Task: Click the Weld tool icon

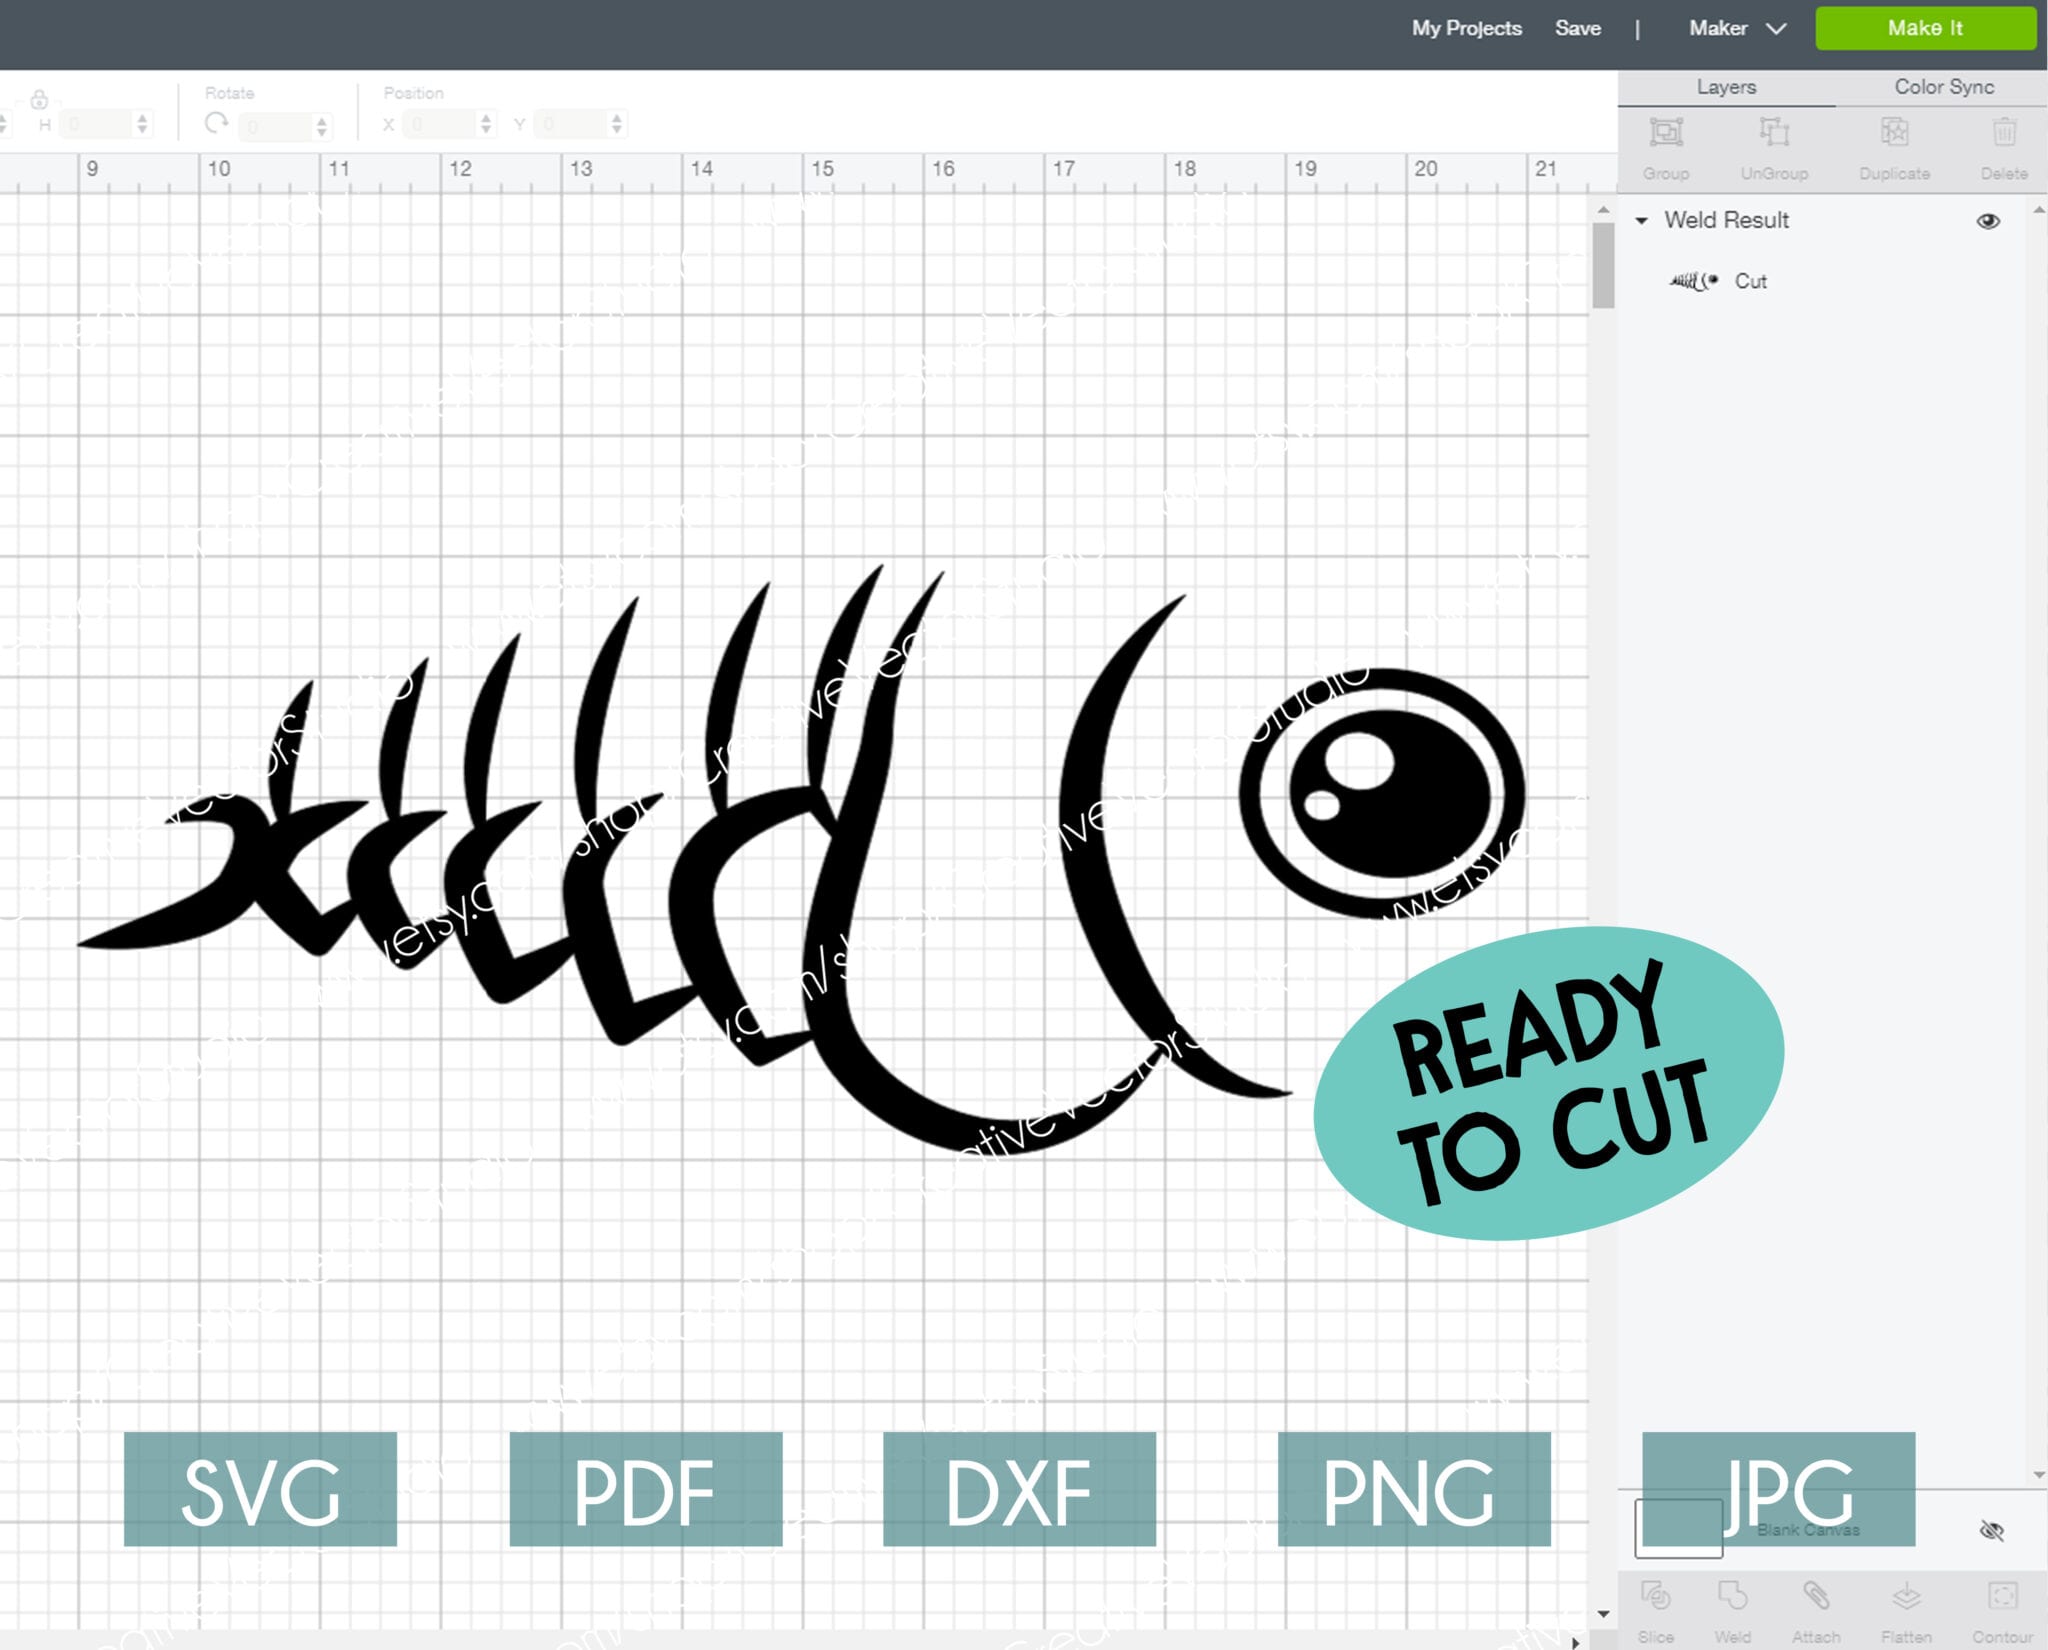Action: [1732, 1596]
